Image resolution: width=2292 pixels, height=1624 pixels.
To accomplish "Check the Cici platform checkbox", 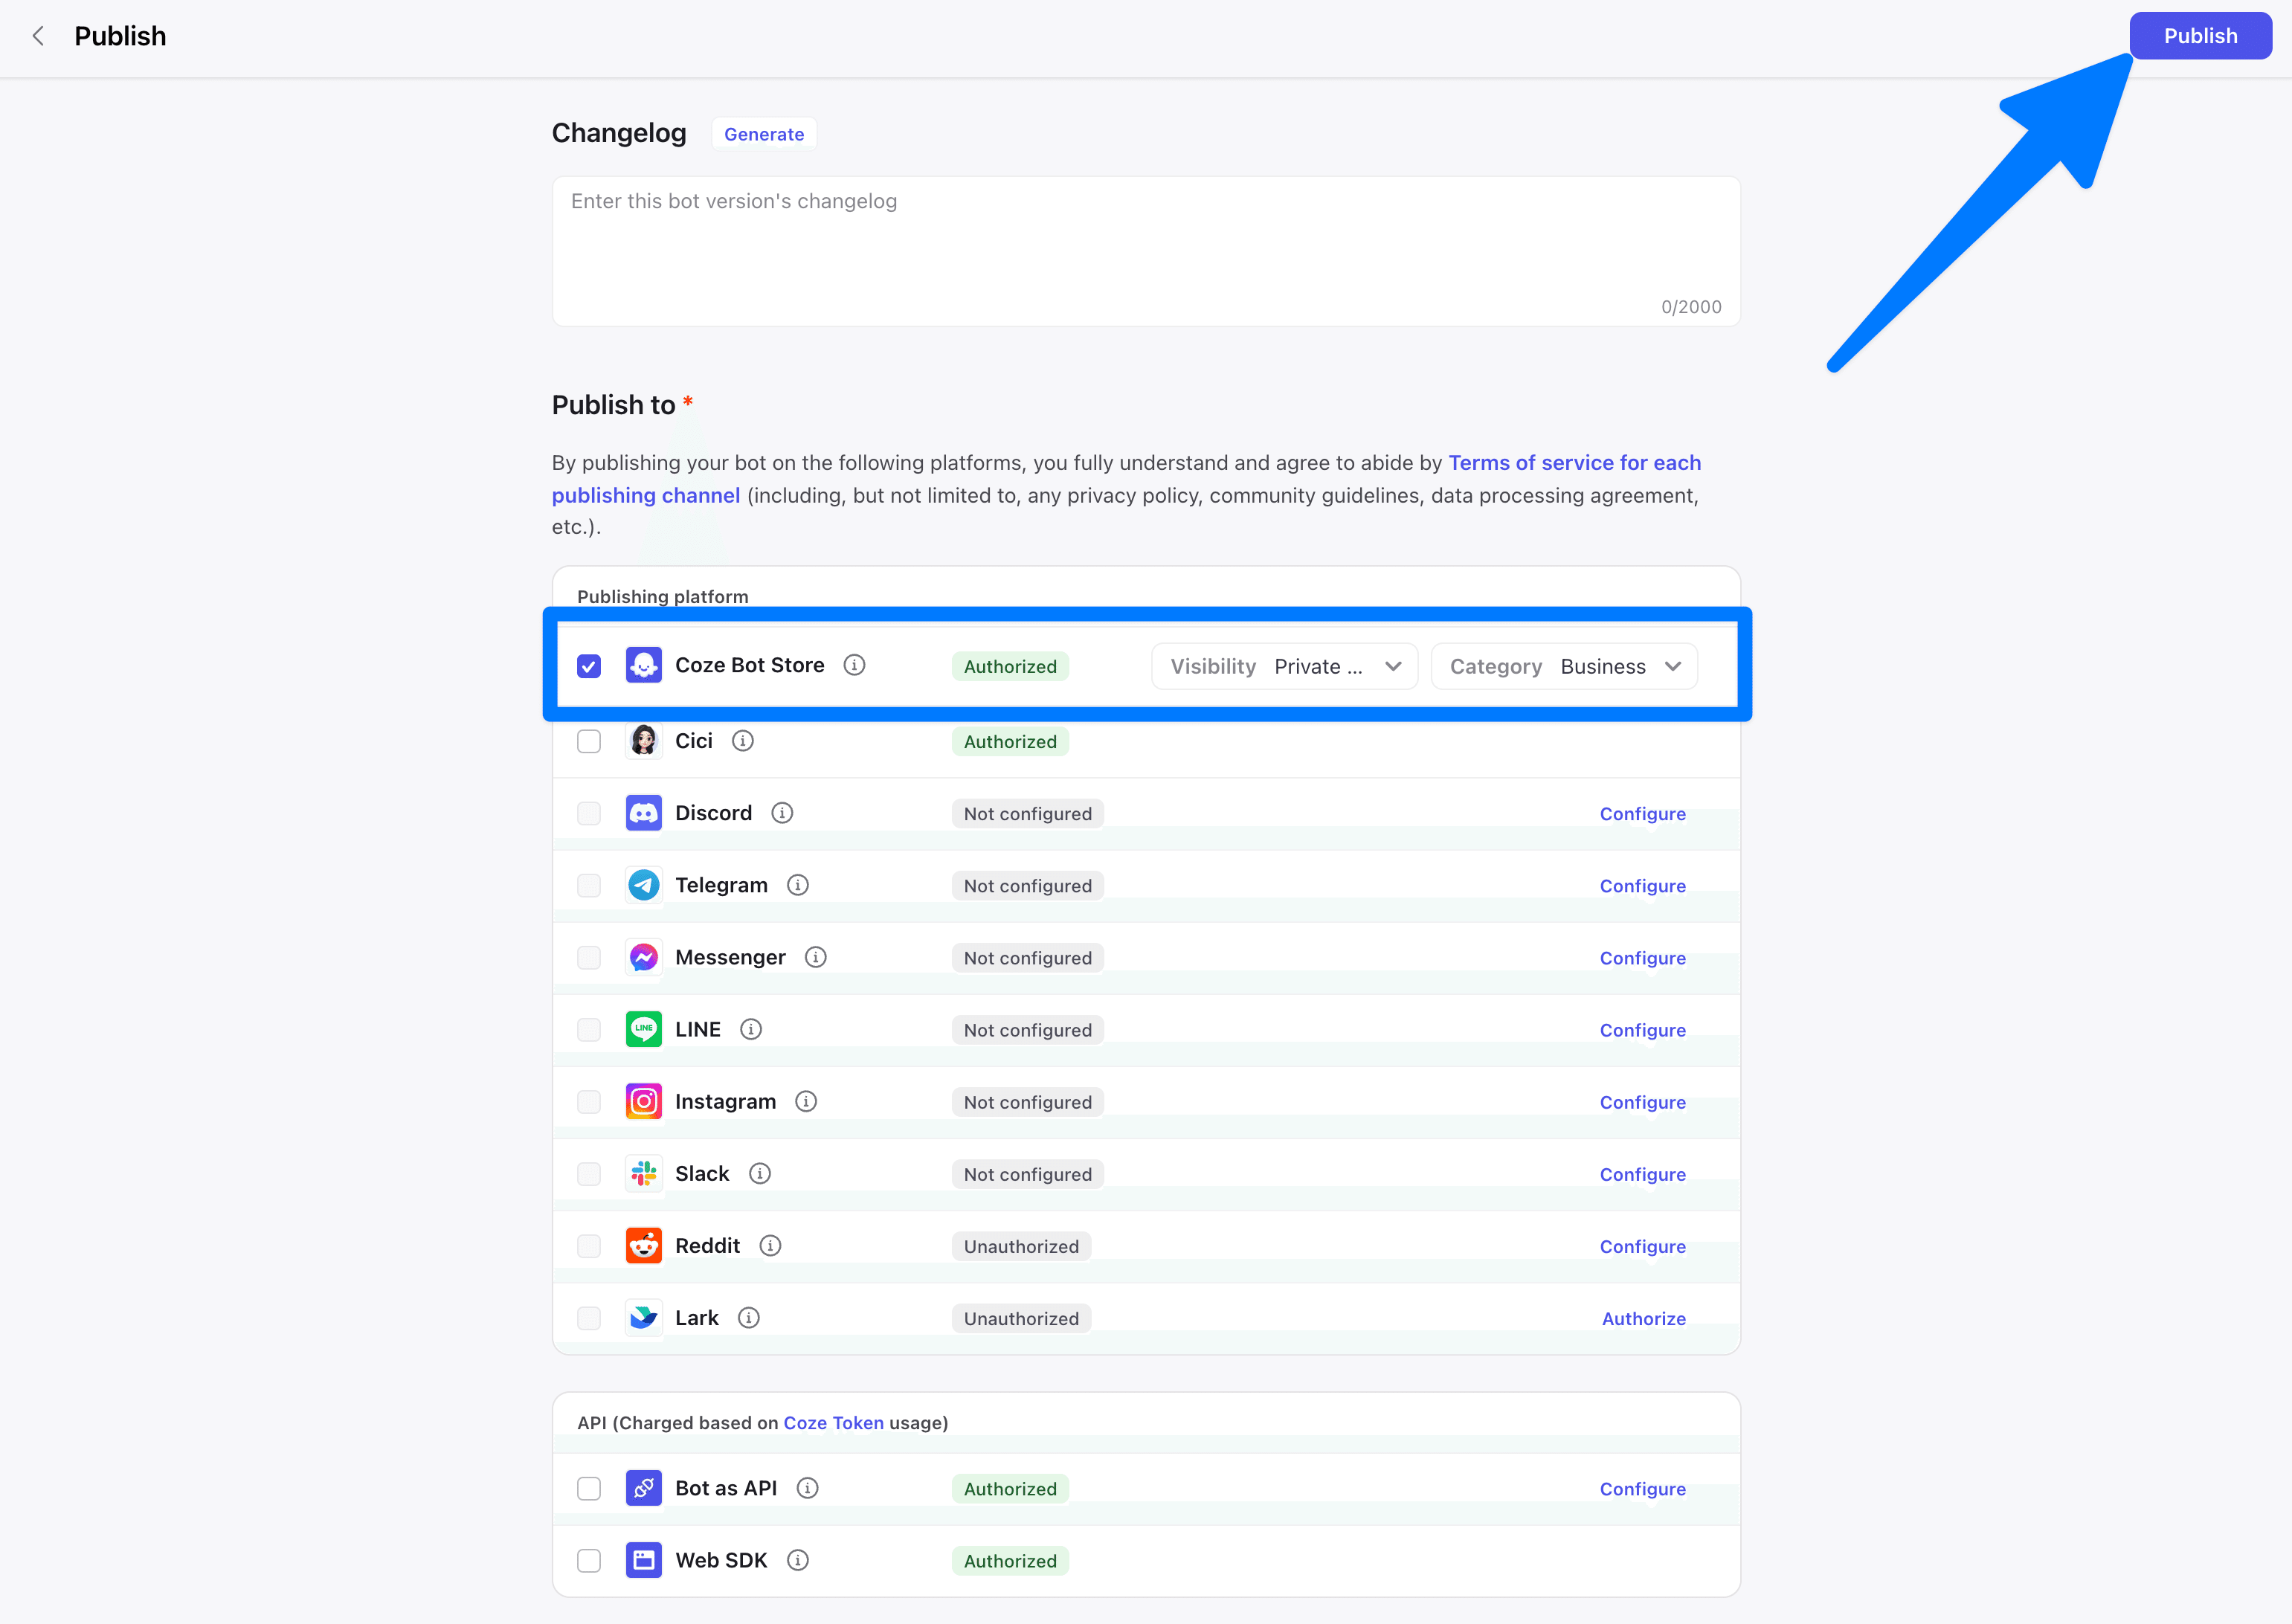I will pos(589,741).
